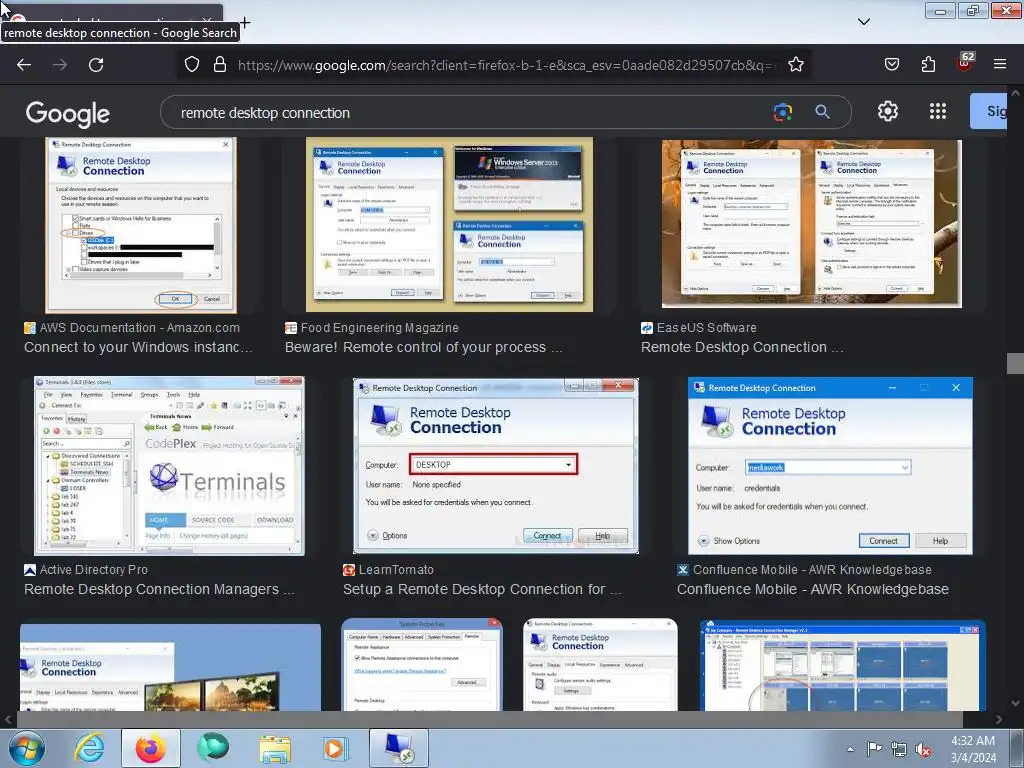The width and height of the screenshot is (1024, 768).
Task: Open the Extensions puzzle icon
Action: 928,65
